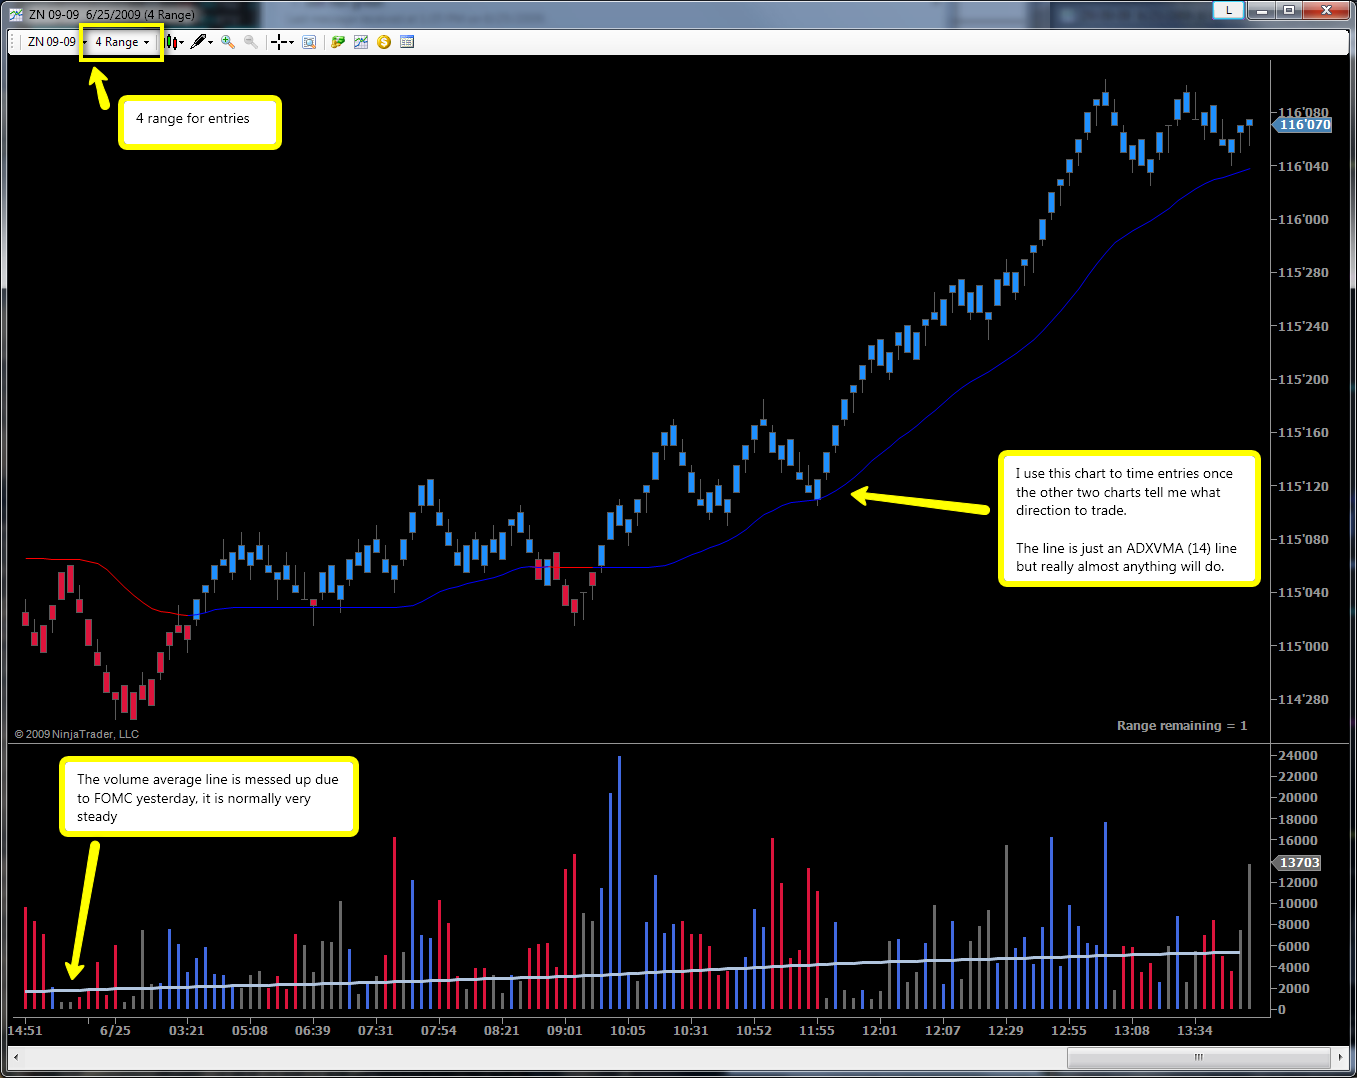Click the 'Range remaining = 1' text
The width and height of the screenshot is (1357, 1078).
[x=1182, y=726]
